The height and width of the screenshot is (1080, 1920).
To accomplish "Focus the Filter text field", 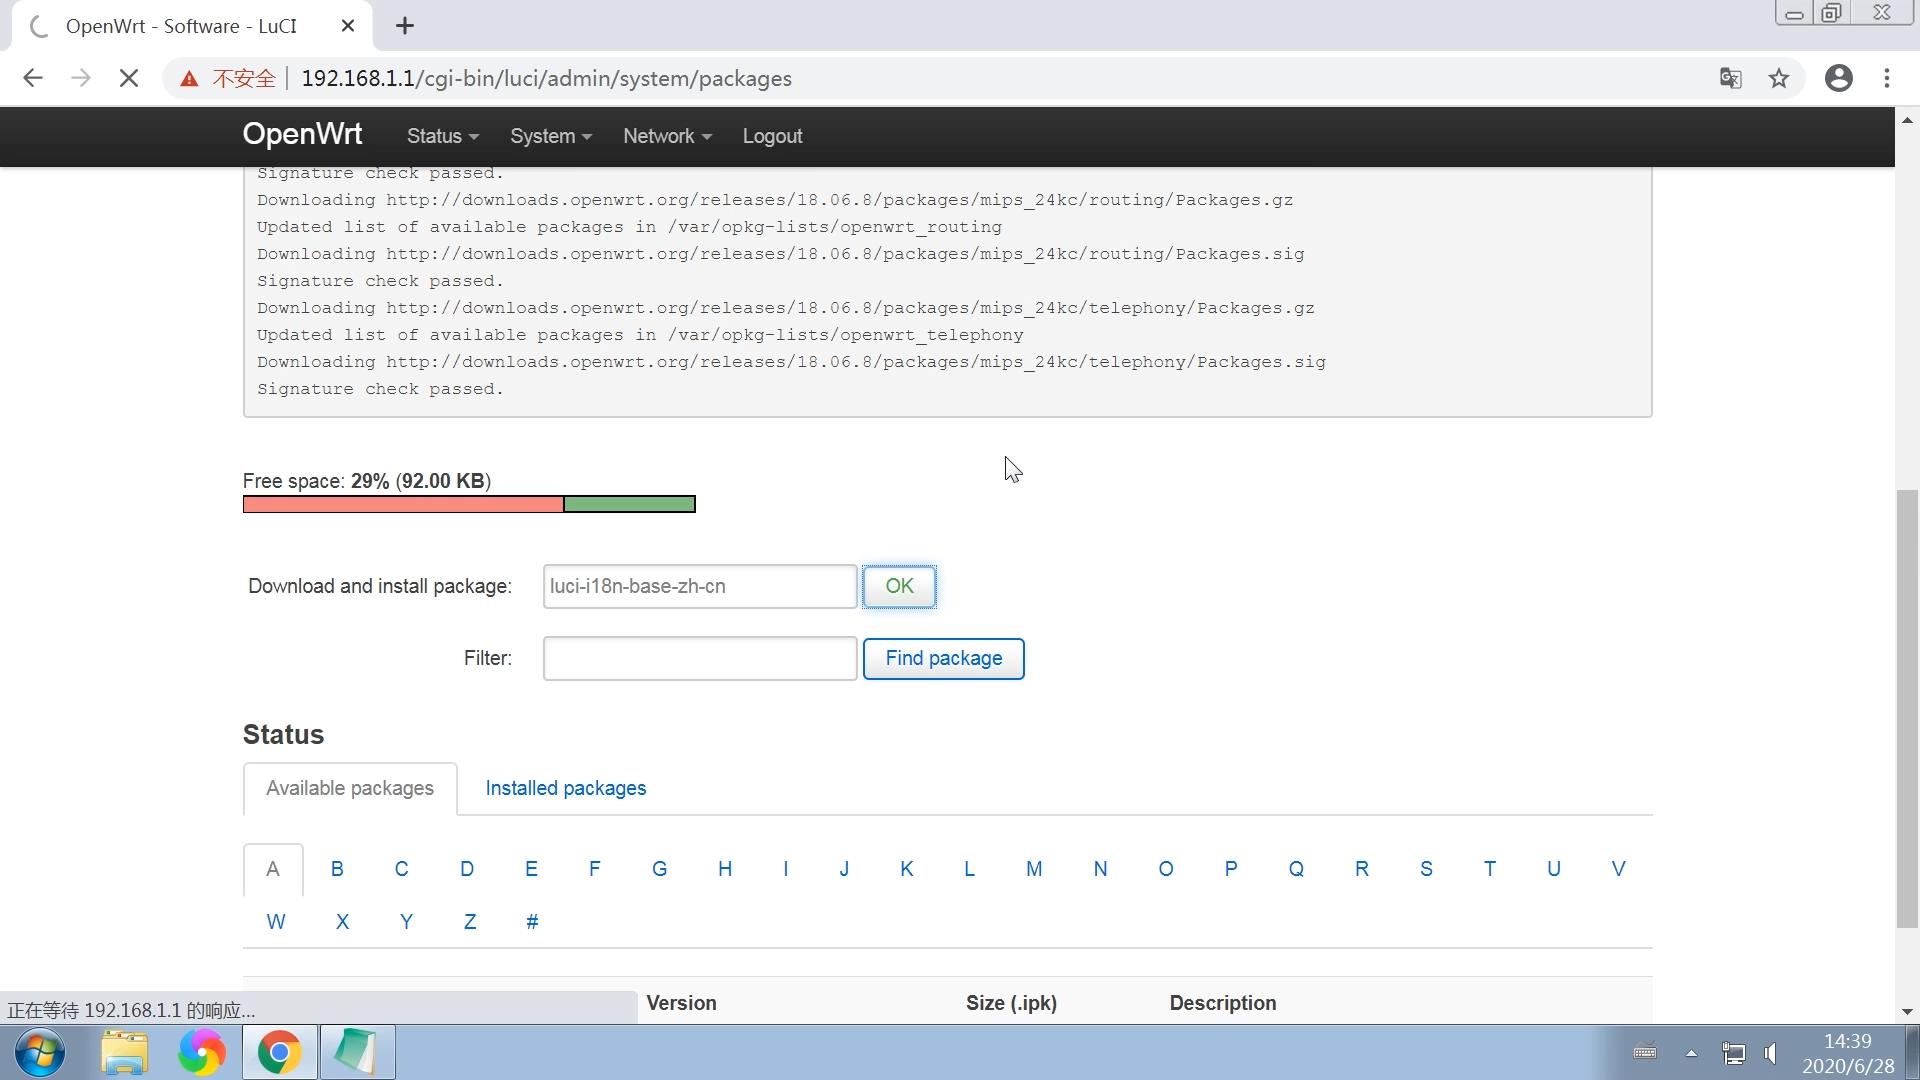I will [x=699, y=658].
